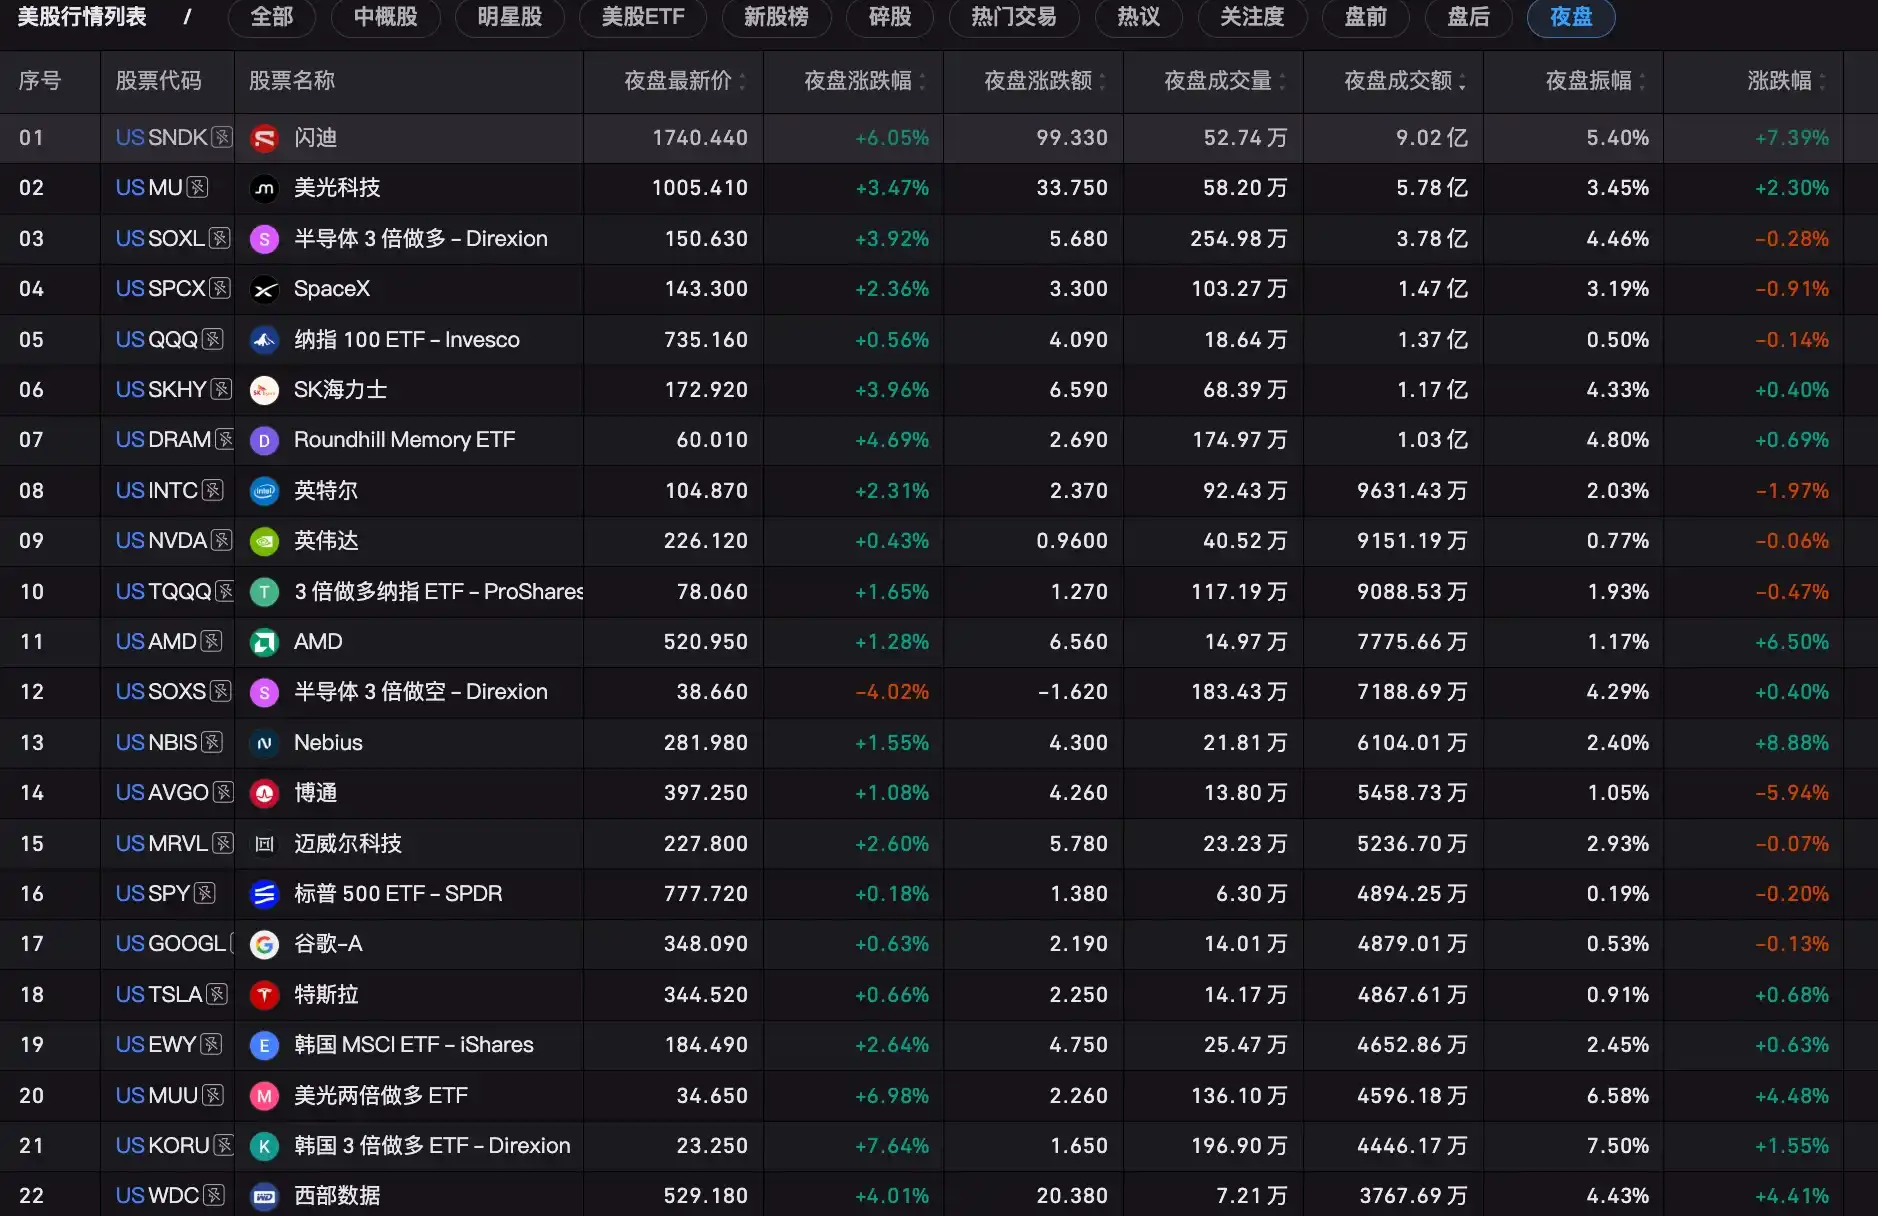Screen dimensions: 1878x1216
Task: Sort by 夜盘涨跌额 column arrow
Action: tap(1102, 82)
